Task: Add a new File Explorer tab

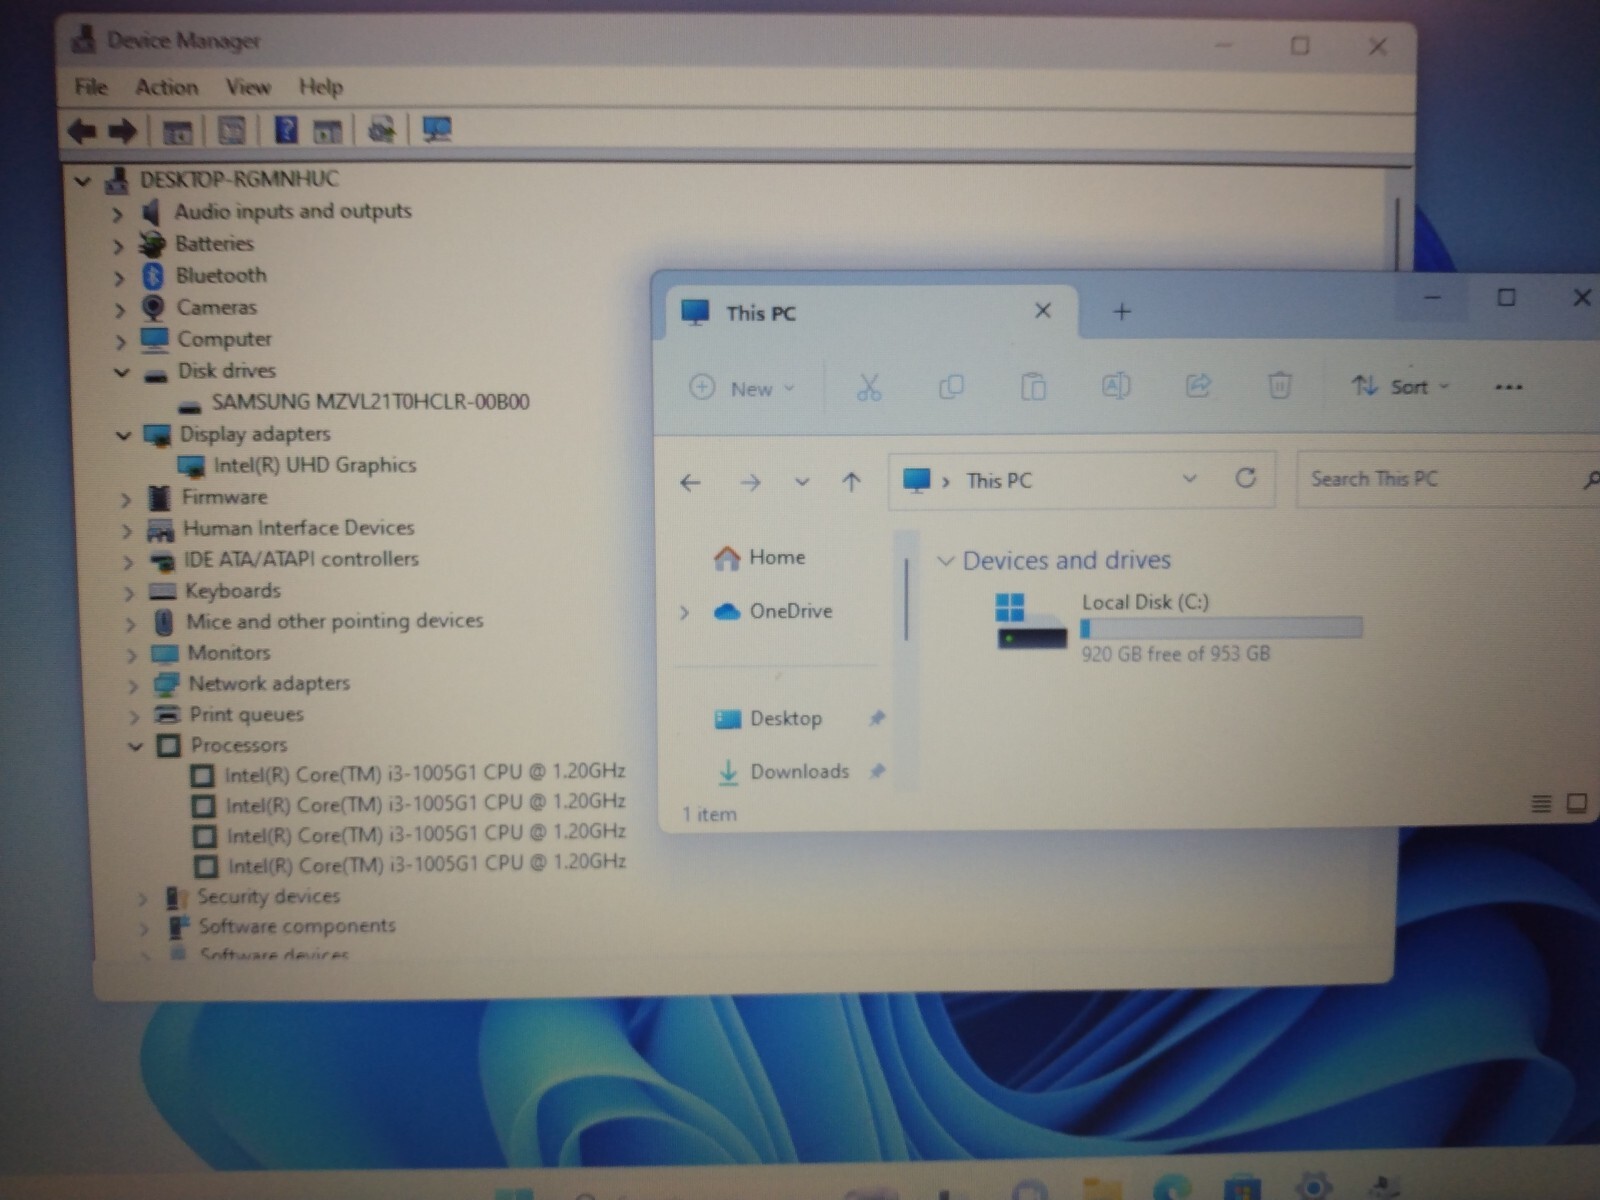Action: pos(1122,312)
